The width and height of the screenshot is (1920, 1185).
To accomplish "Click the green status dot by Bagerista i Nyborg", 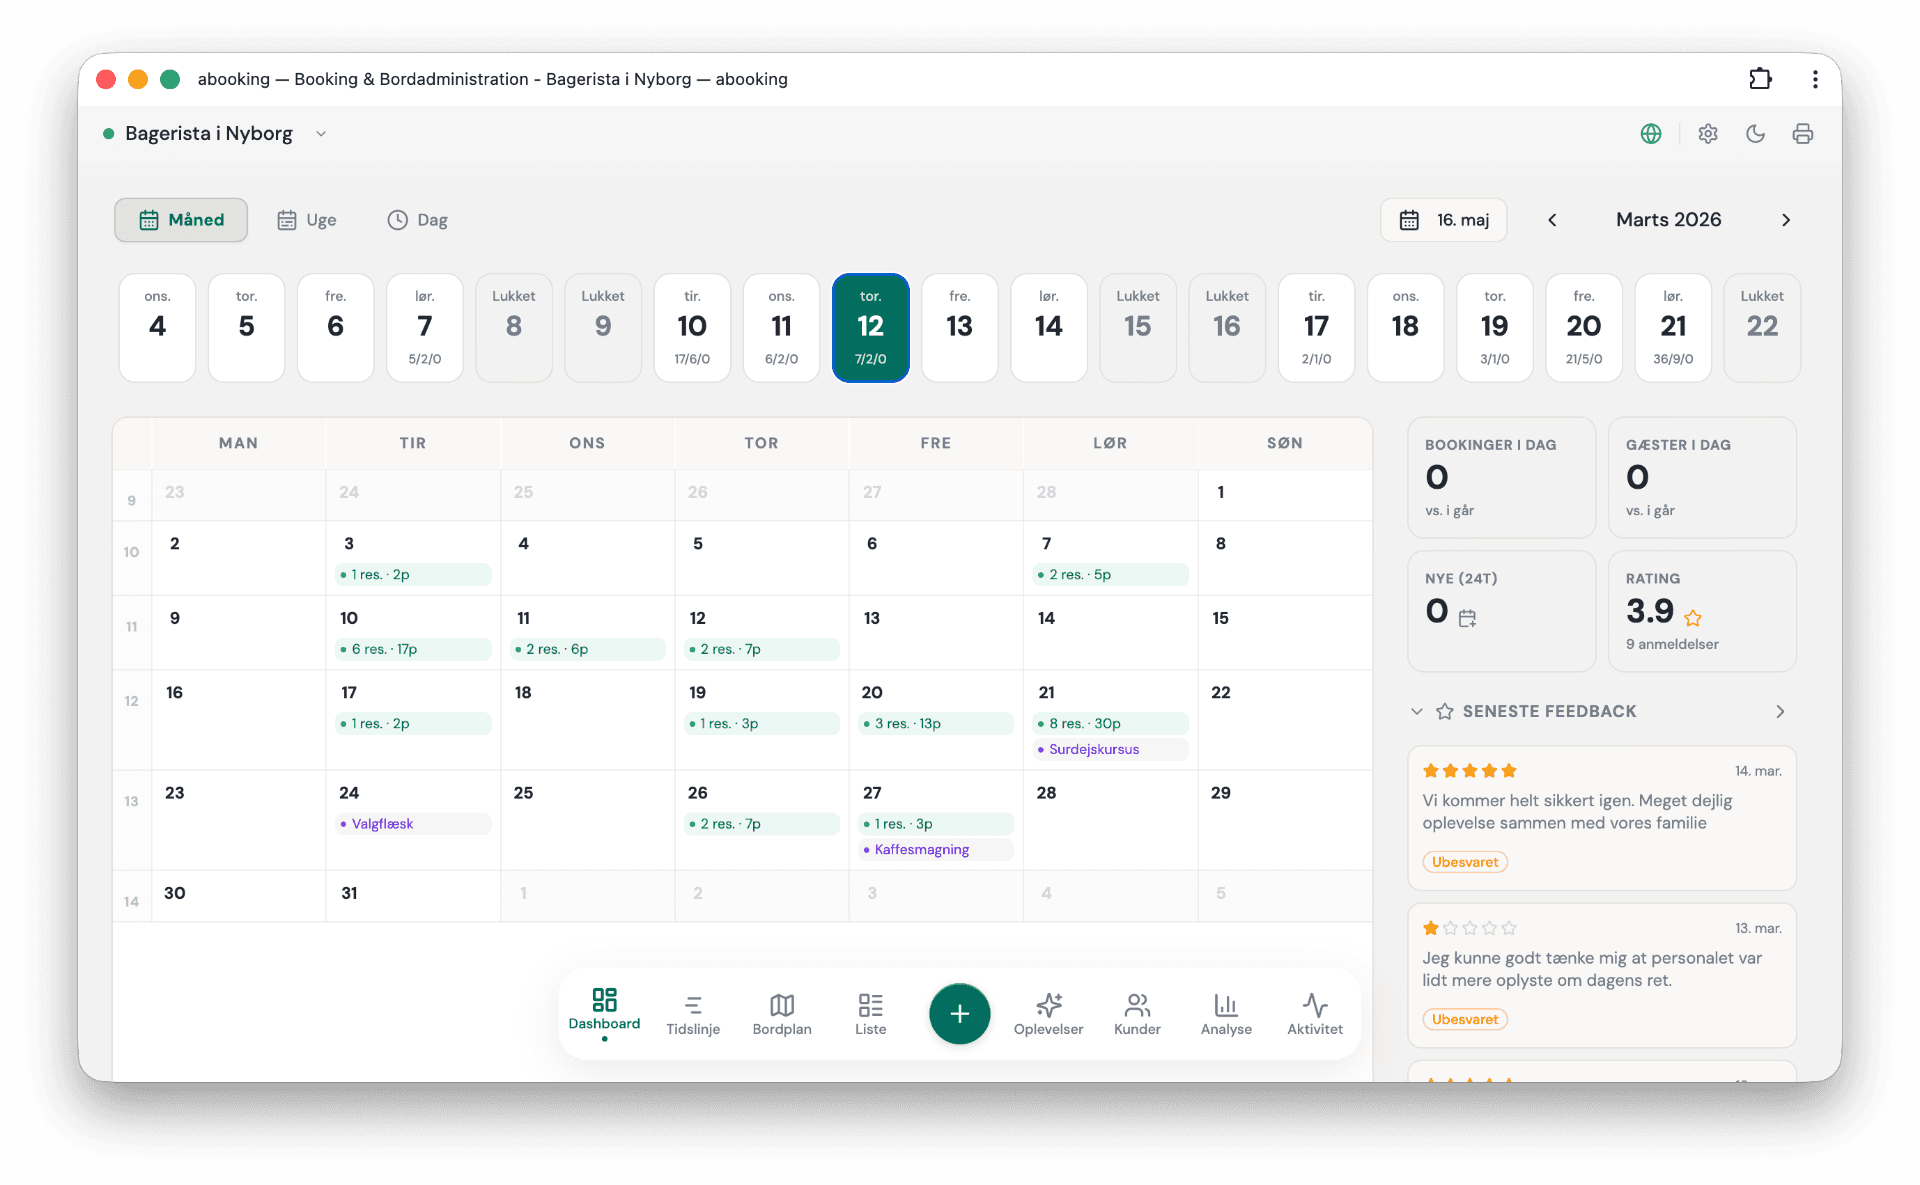I will pyautogui.click(x=108, y=134).
